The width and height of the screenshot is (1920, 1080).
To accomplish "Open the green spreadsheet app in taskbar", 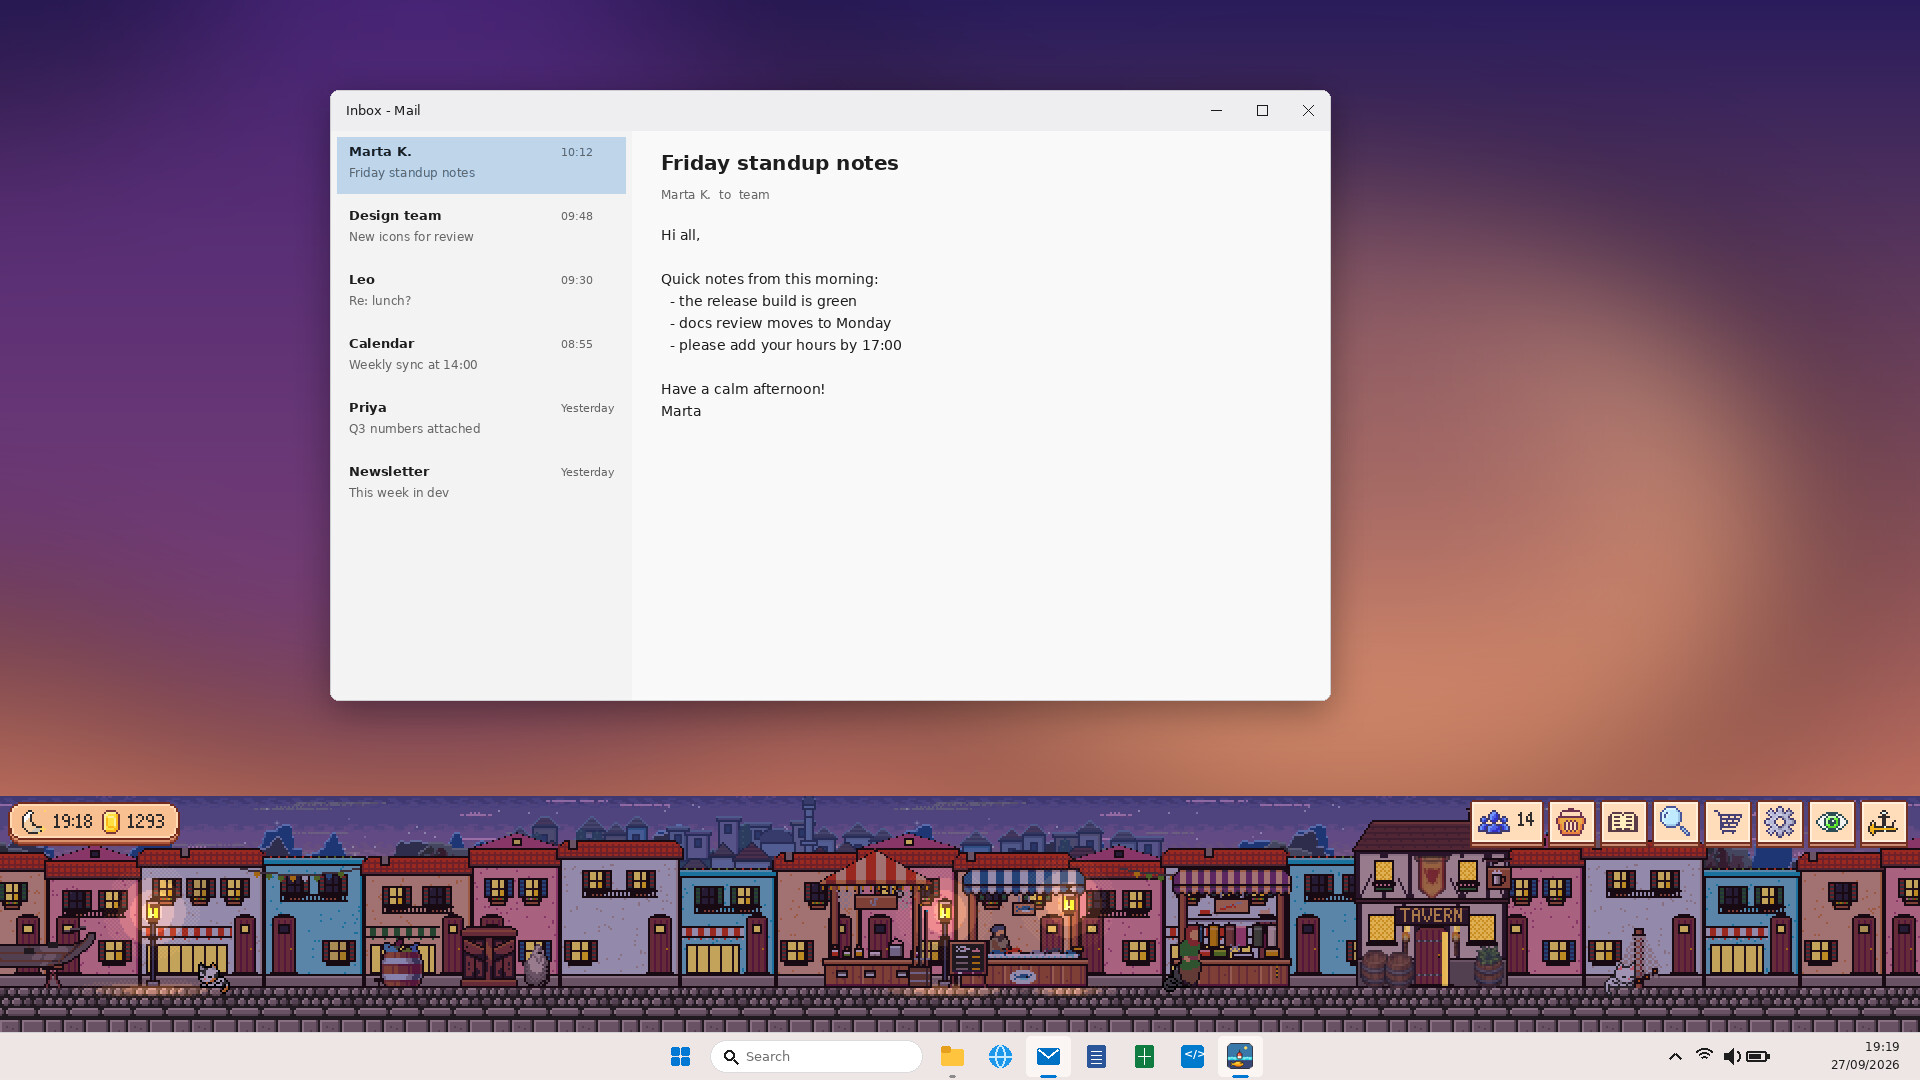I will pyautogui.click(x=1144, y=1057).
